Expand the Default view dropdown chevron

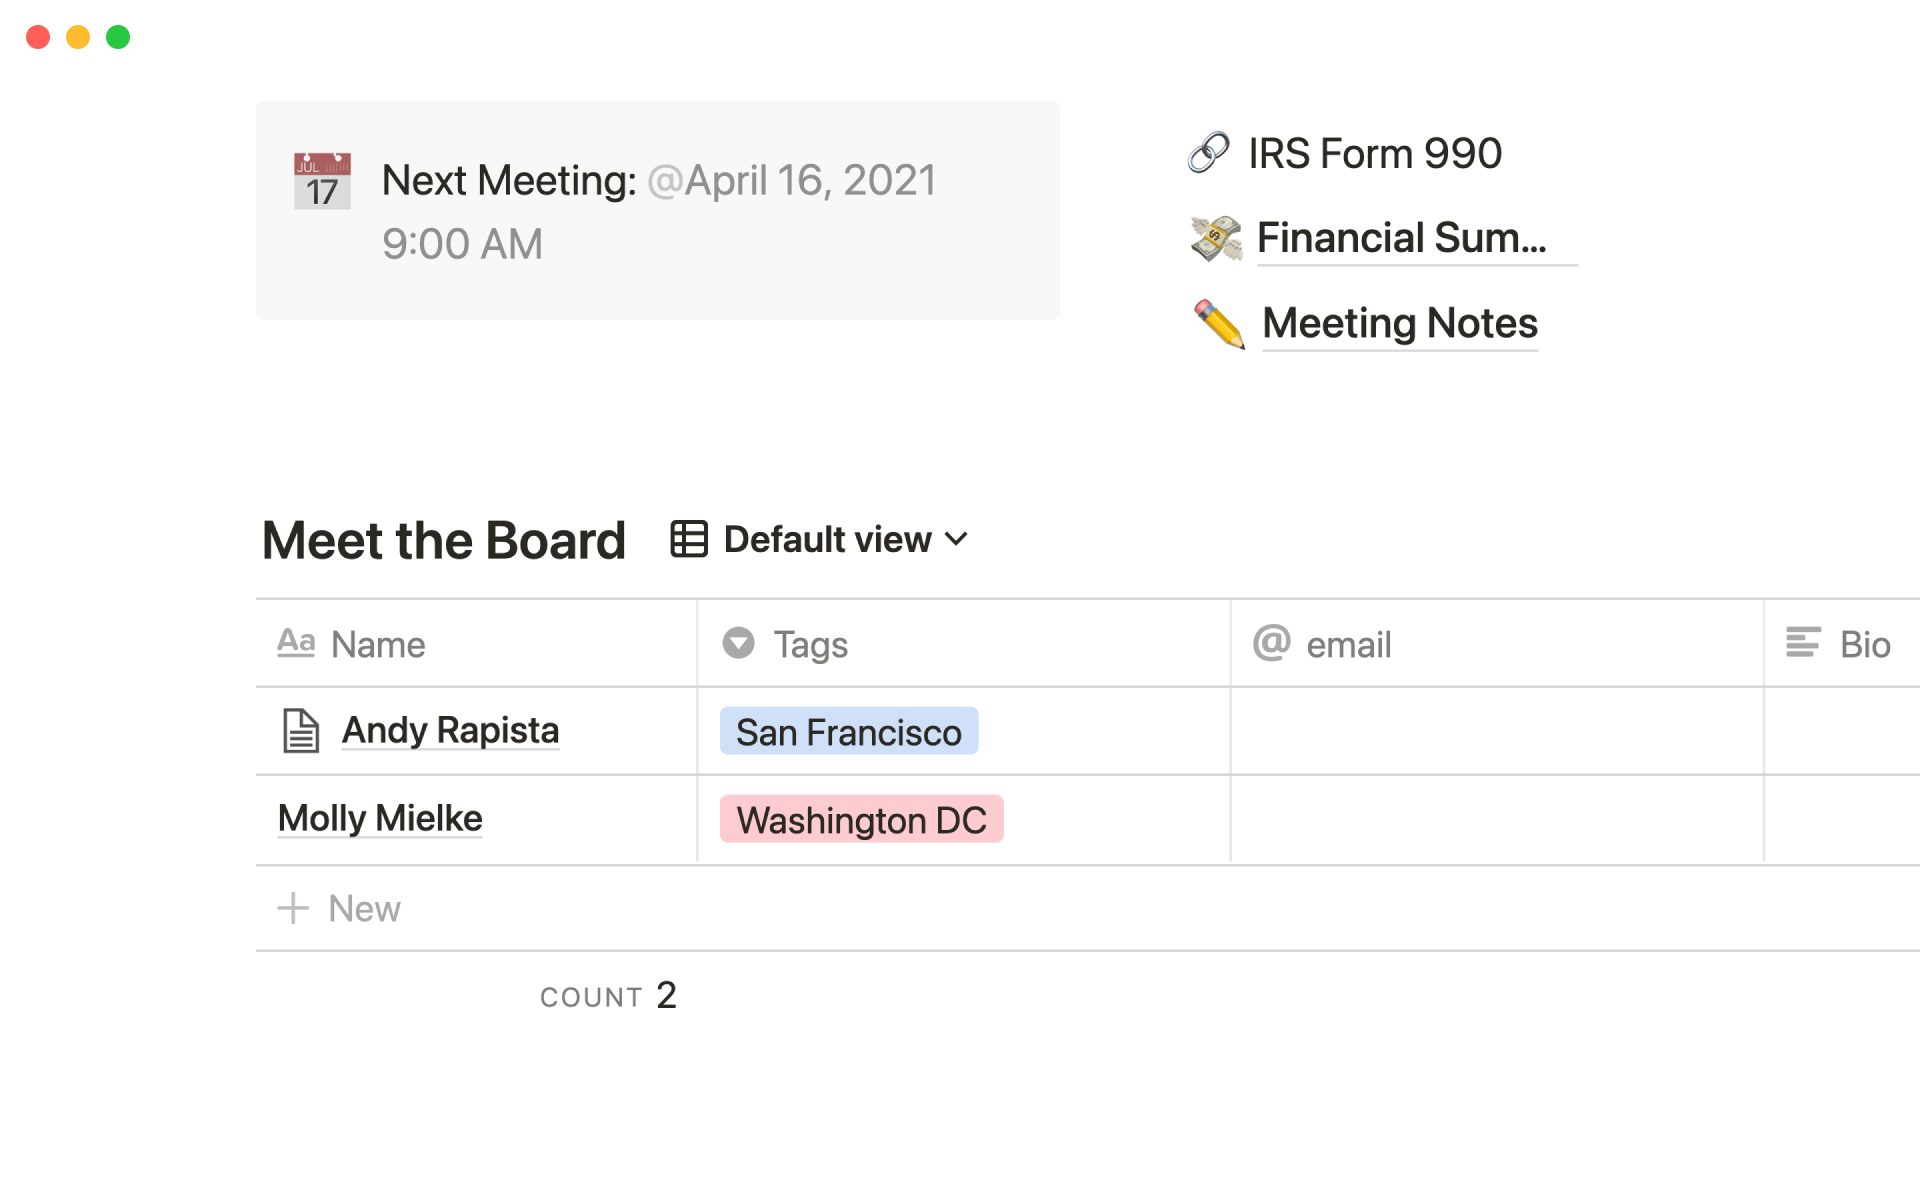957,539
